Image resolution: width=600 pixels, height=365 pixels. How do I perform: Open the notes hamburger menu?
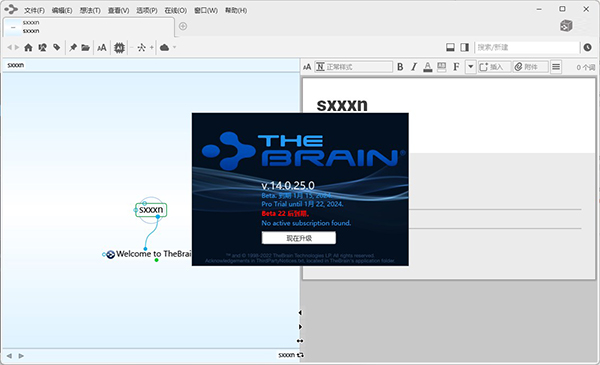tap(556, 67)
